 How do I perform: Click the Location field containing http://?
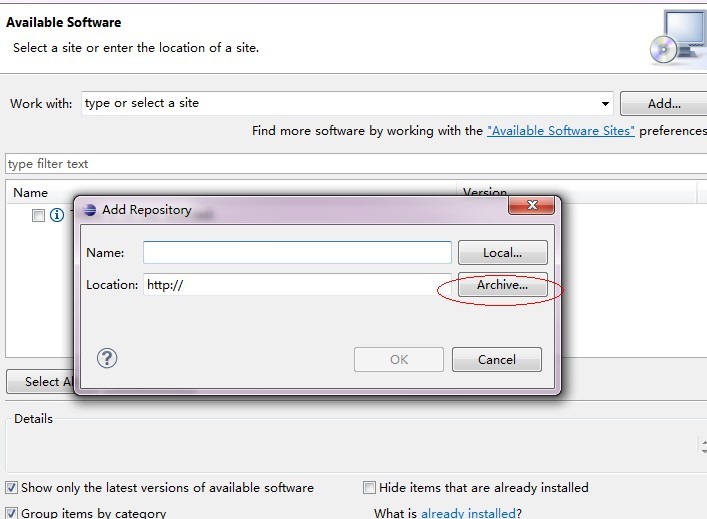[x=297, y=285]
